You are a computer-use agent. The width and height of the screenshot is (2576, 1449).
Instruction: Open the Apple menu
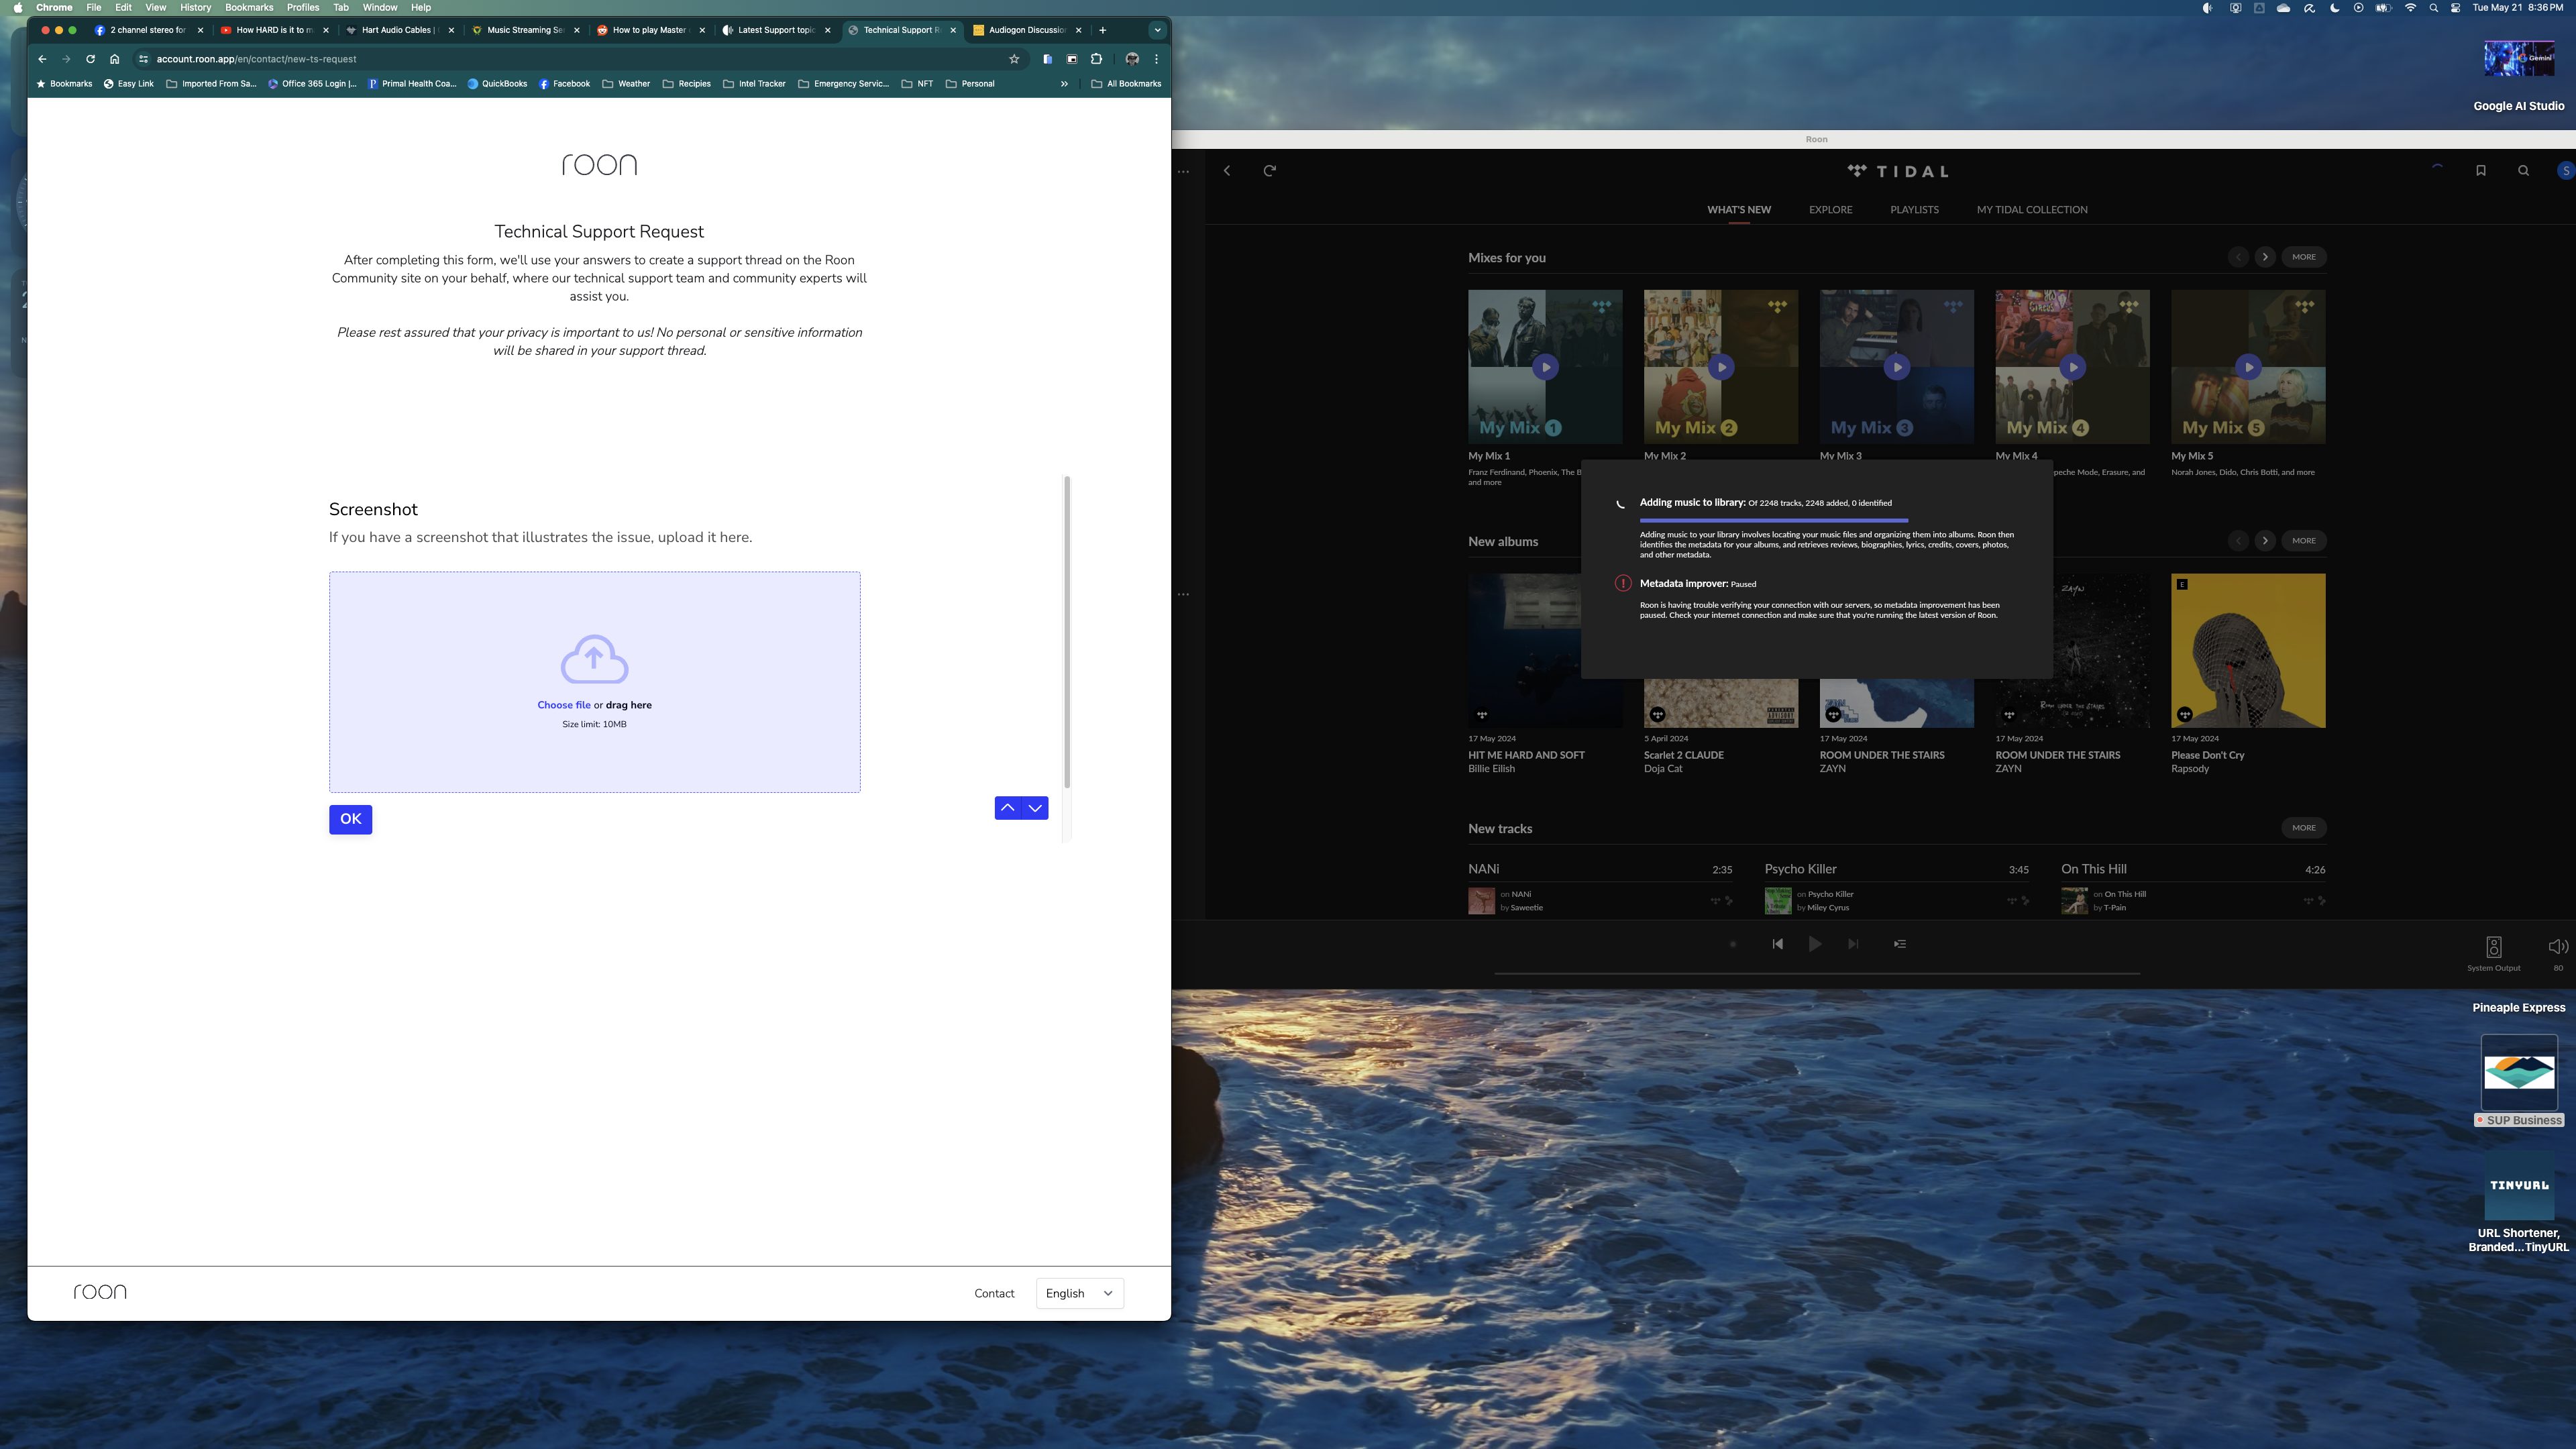[x=17, y=7]
